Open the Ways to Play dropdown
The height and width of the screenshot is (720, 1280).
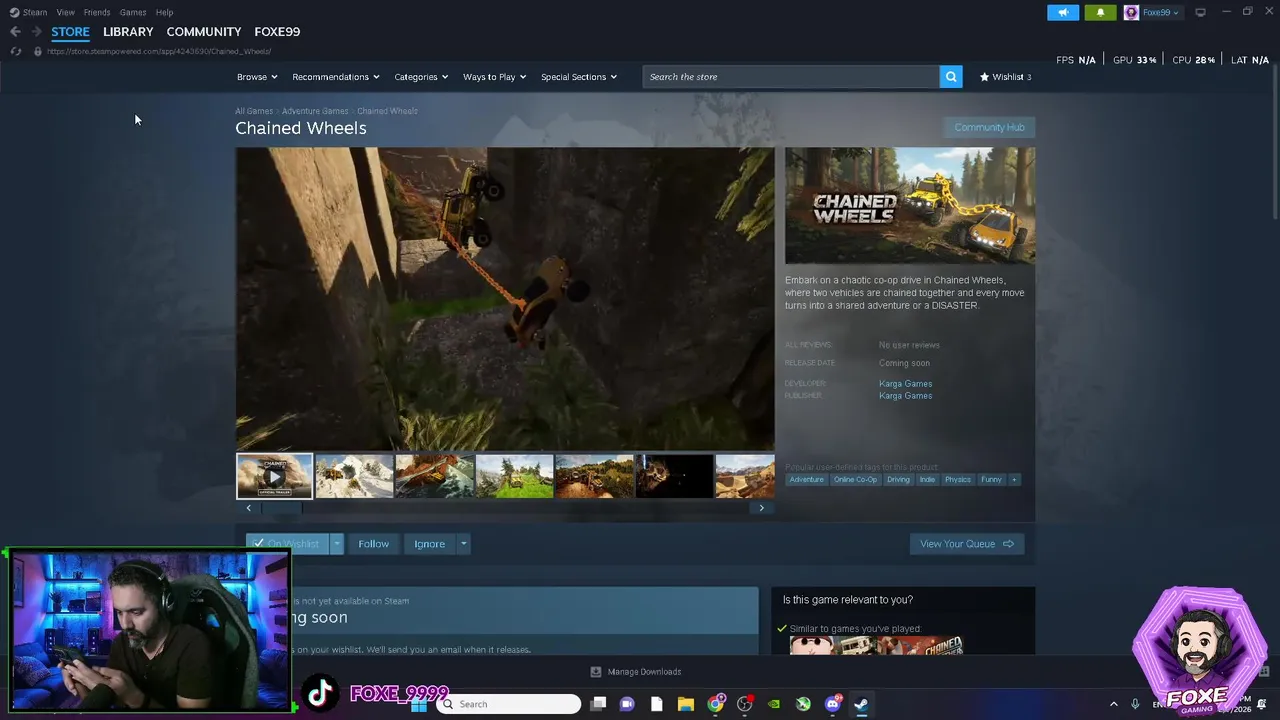[x=494, y=77]
